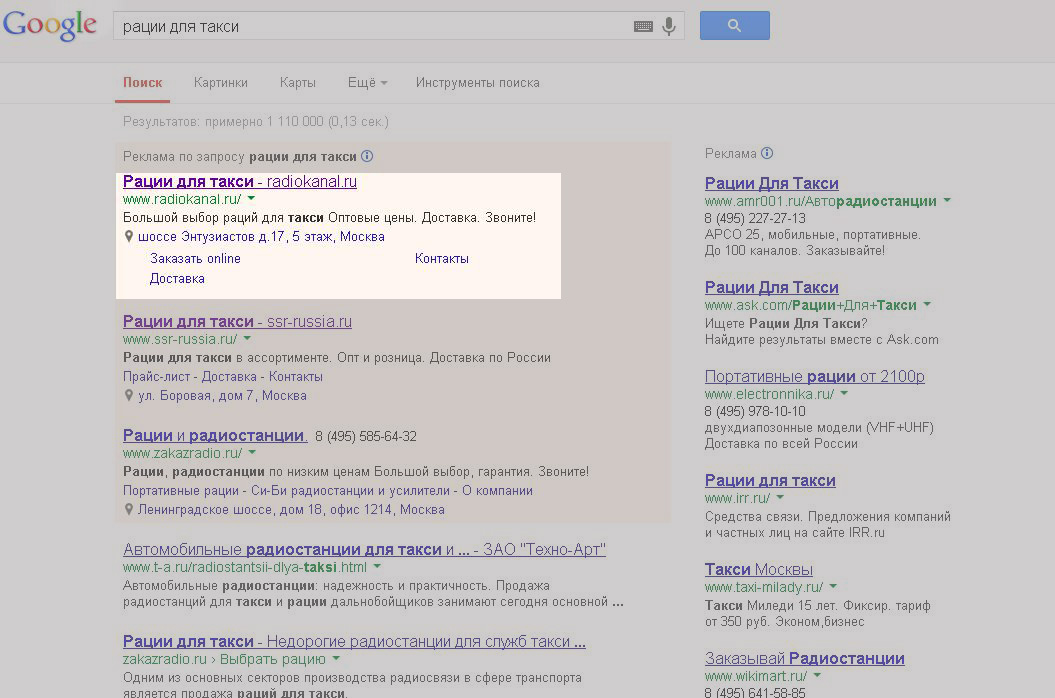Open Инструменты поиска
1055x698 pixels.
tap(478, 82)
